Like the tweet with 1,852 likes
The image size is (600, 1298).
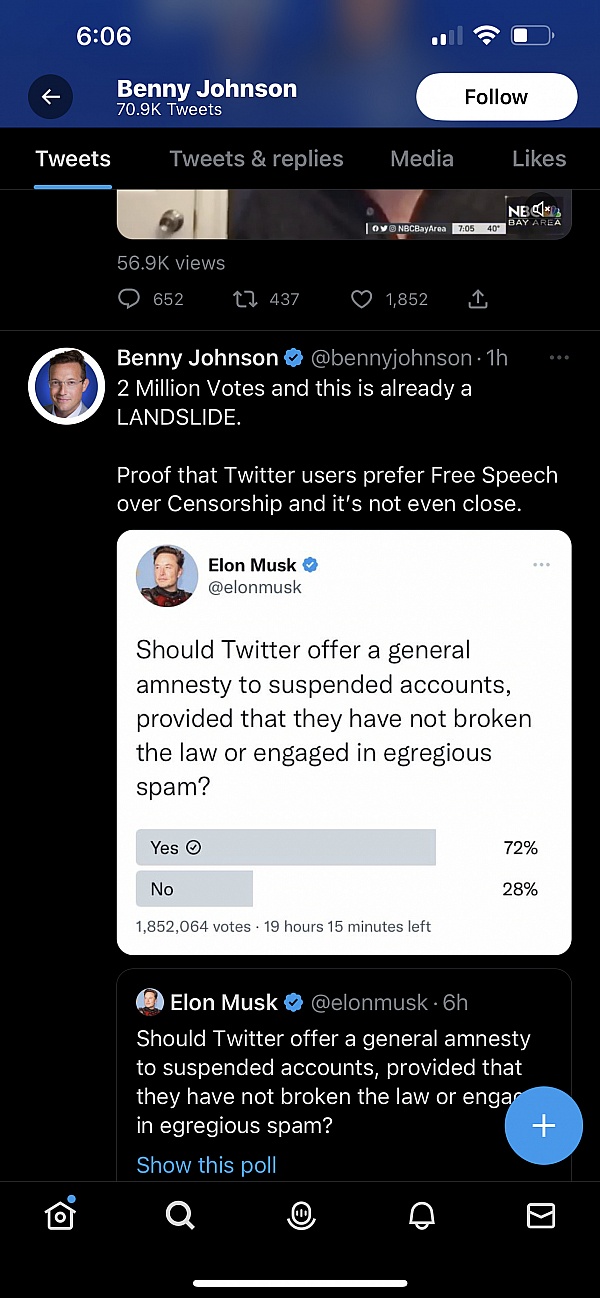362,299
